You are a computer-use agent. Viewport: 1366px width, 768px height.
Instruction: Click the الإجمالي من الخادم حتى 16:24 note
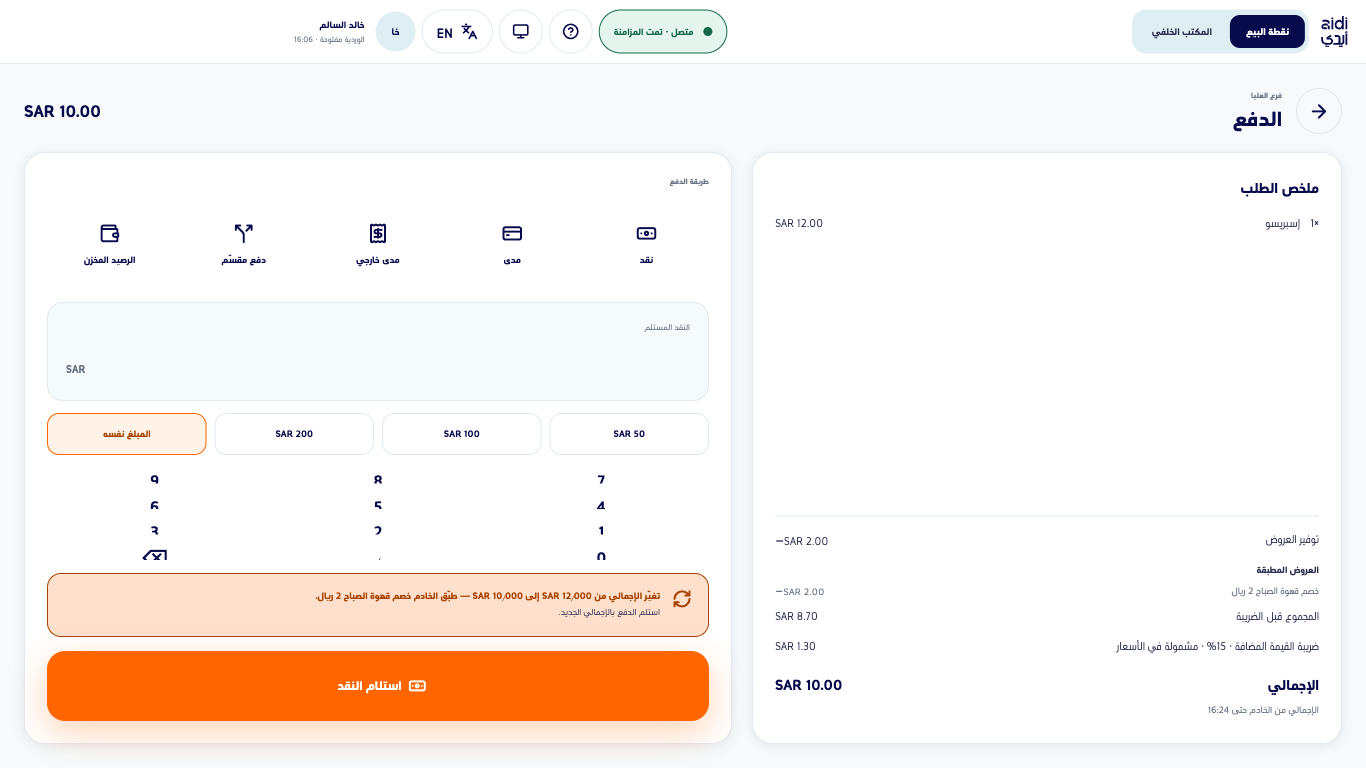click(1263, 710)
